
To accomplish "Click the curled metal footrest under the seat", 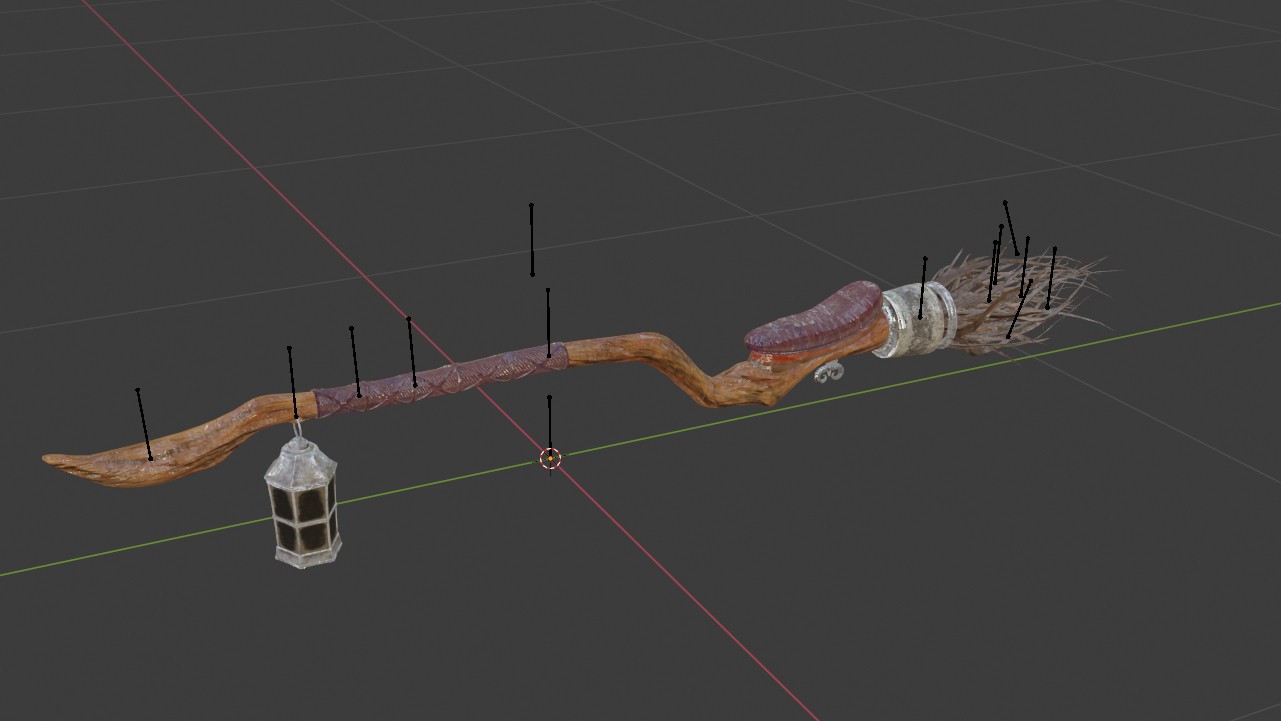I will point(830,373).
